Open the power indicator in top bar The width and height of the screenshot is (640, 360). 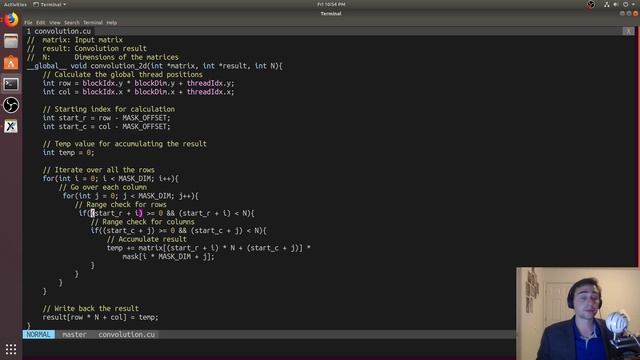[x=625, y=4]
